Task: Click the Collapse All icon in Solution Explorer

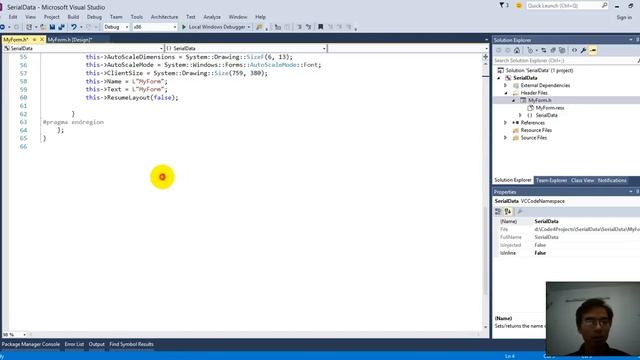Action: 553,50
